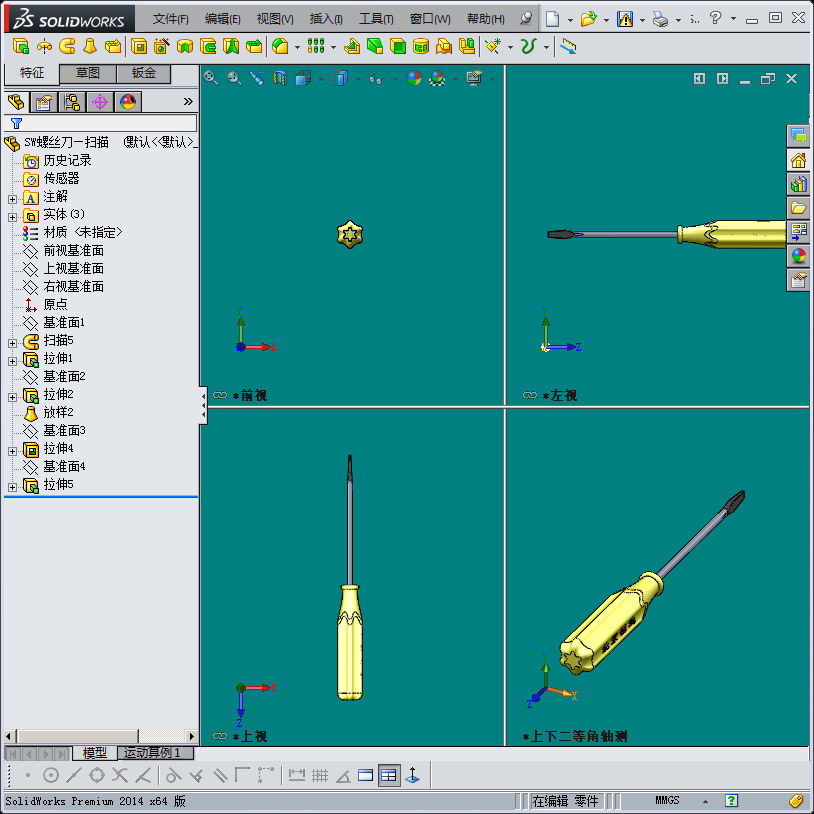Switch to the 草图 sketch tab

coord(88,73)
